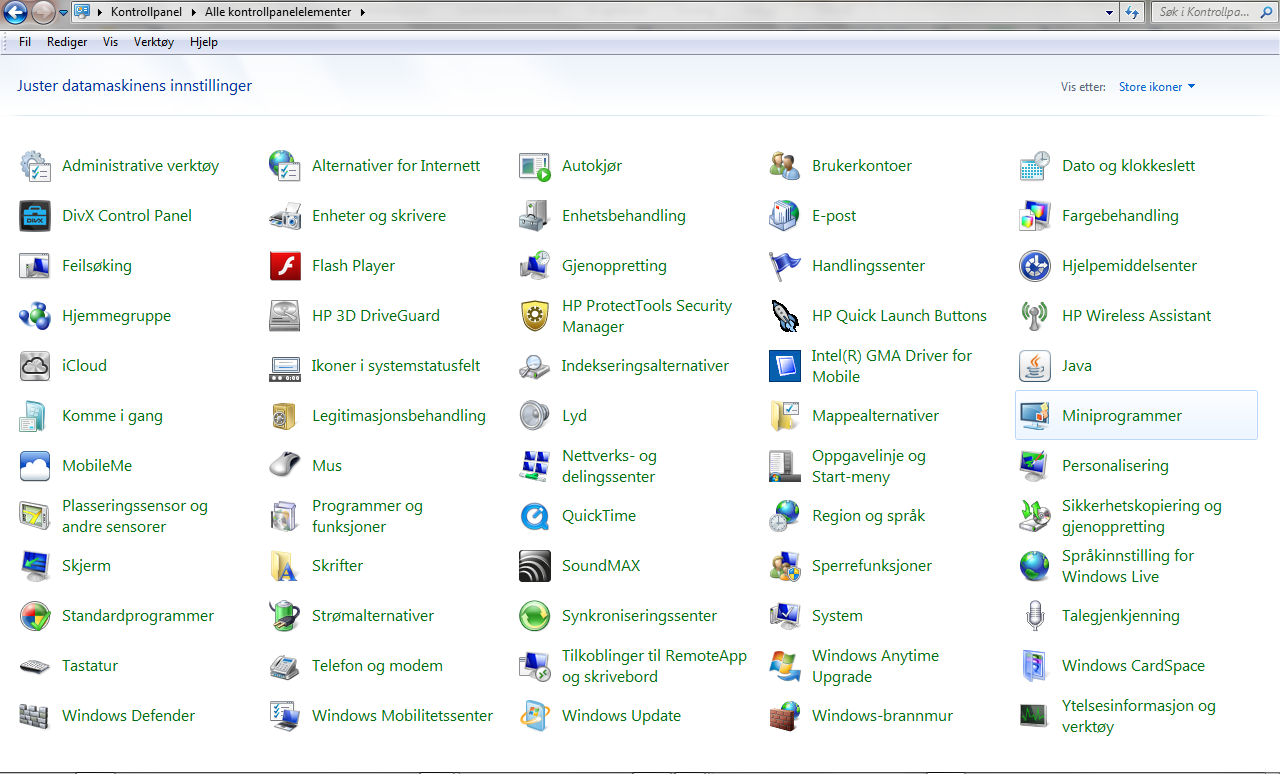1280x774 pixels.
Task: Open the HP 3D DriveGuard icon
Action: tap(285, 316)
